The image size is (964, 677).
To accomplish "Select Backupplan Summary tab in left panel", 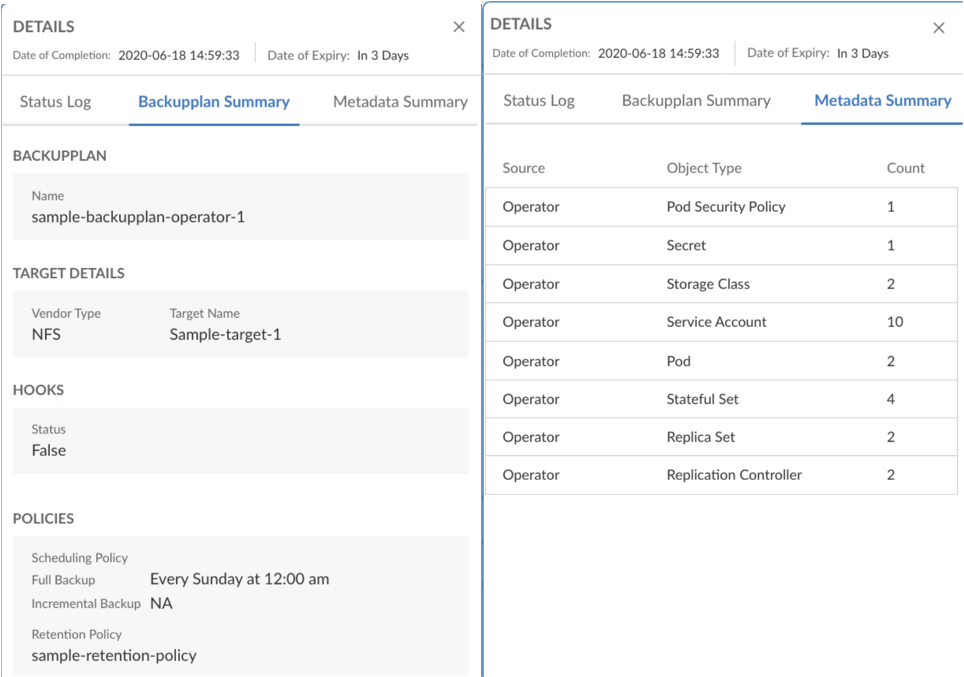I will tap(214, 101).
